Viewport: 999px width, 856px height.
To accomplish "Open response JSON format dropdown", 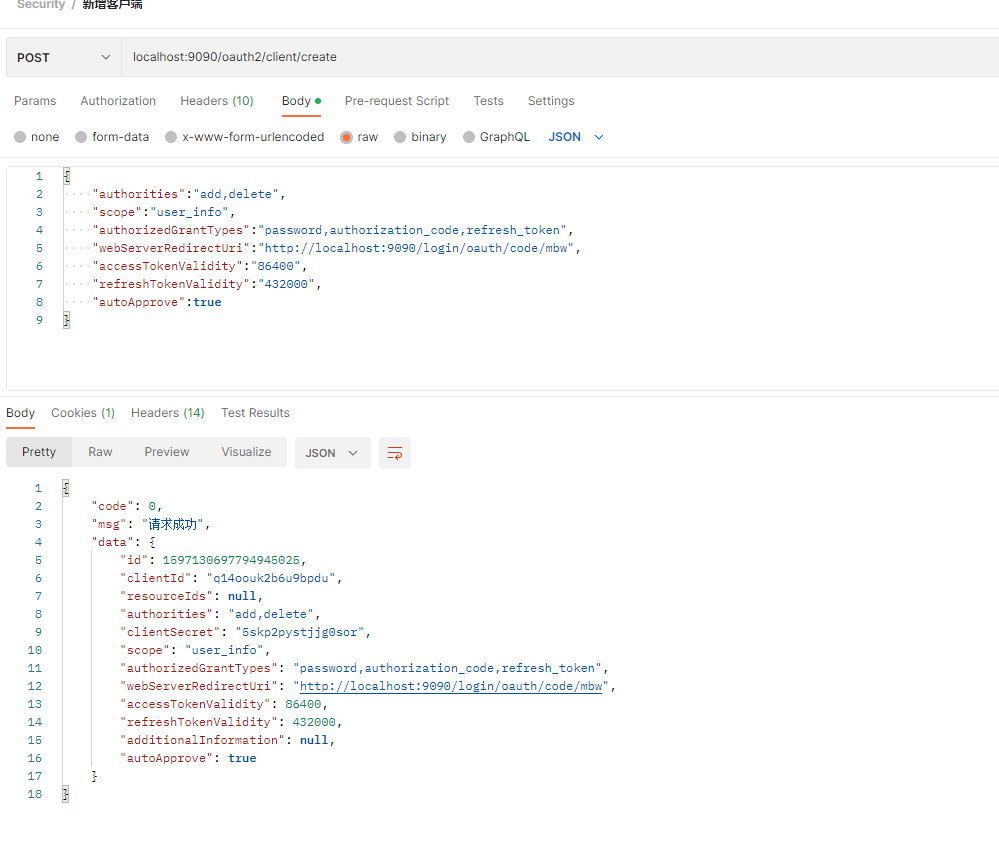I will pos(332,453).
